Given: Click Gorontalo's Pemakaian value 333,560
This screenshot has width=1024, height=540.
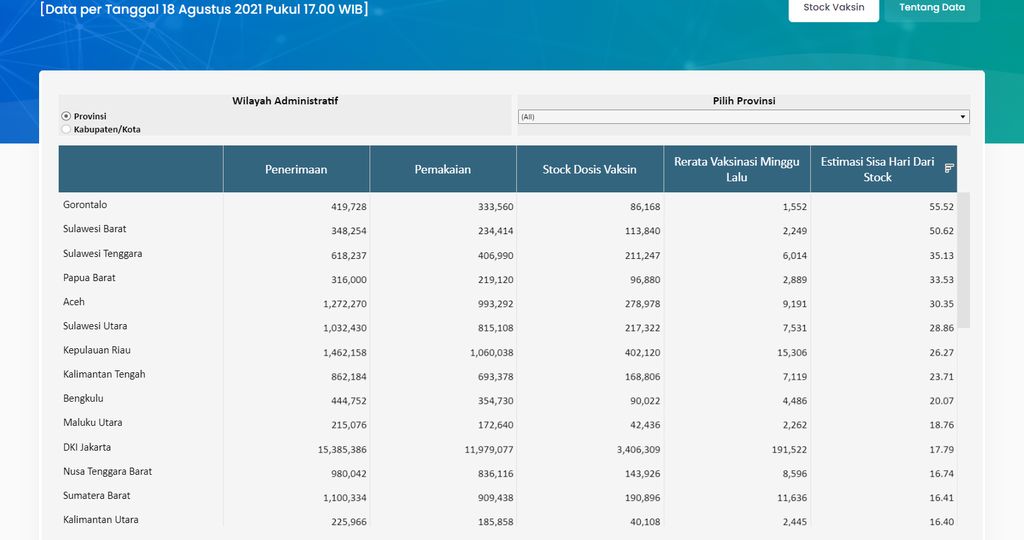Looking at the screenshot, I should click(x=496, y=207).
